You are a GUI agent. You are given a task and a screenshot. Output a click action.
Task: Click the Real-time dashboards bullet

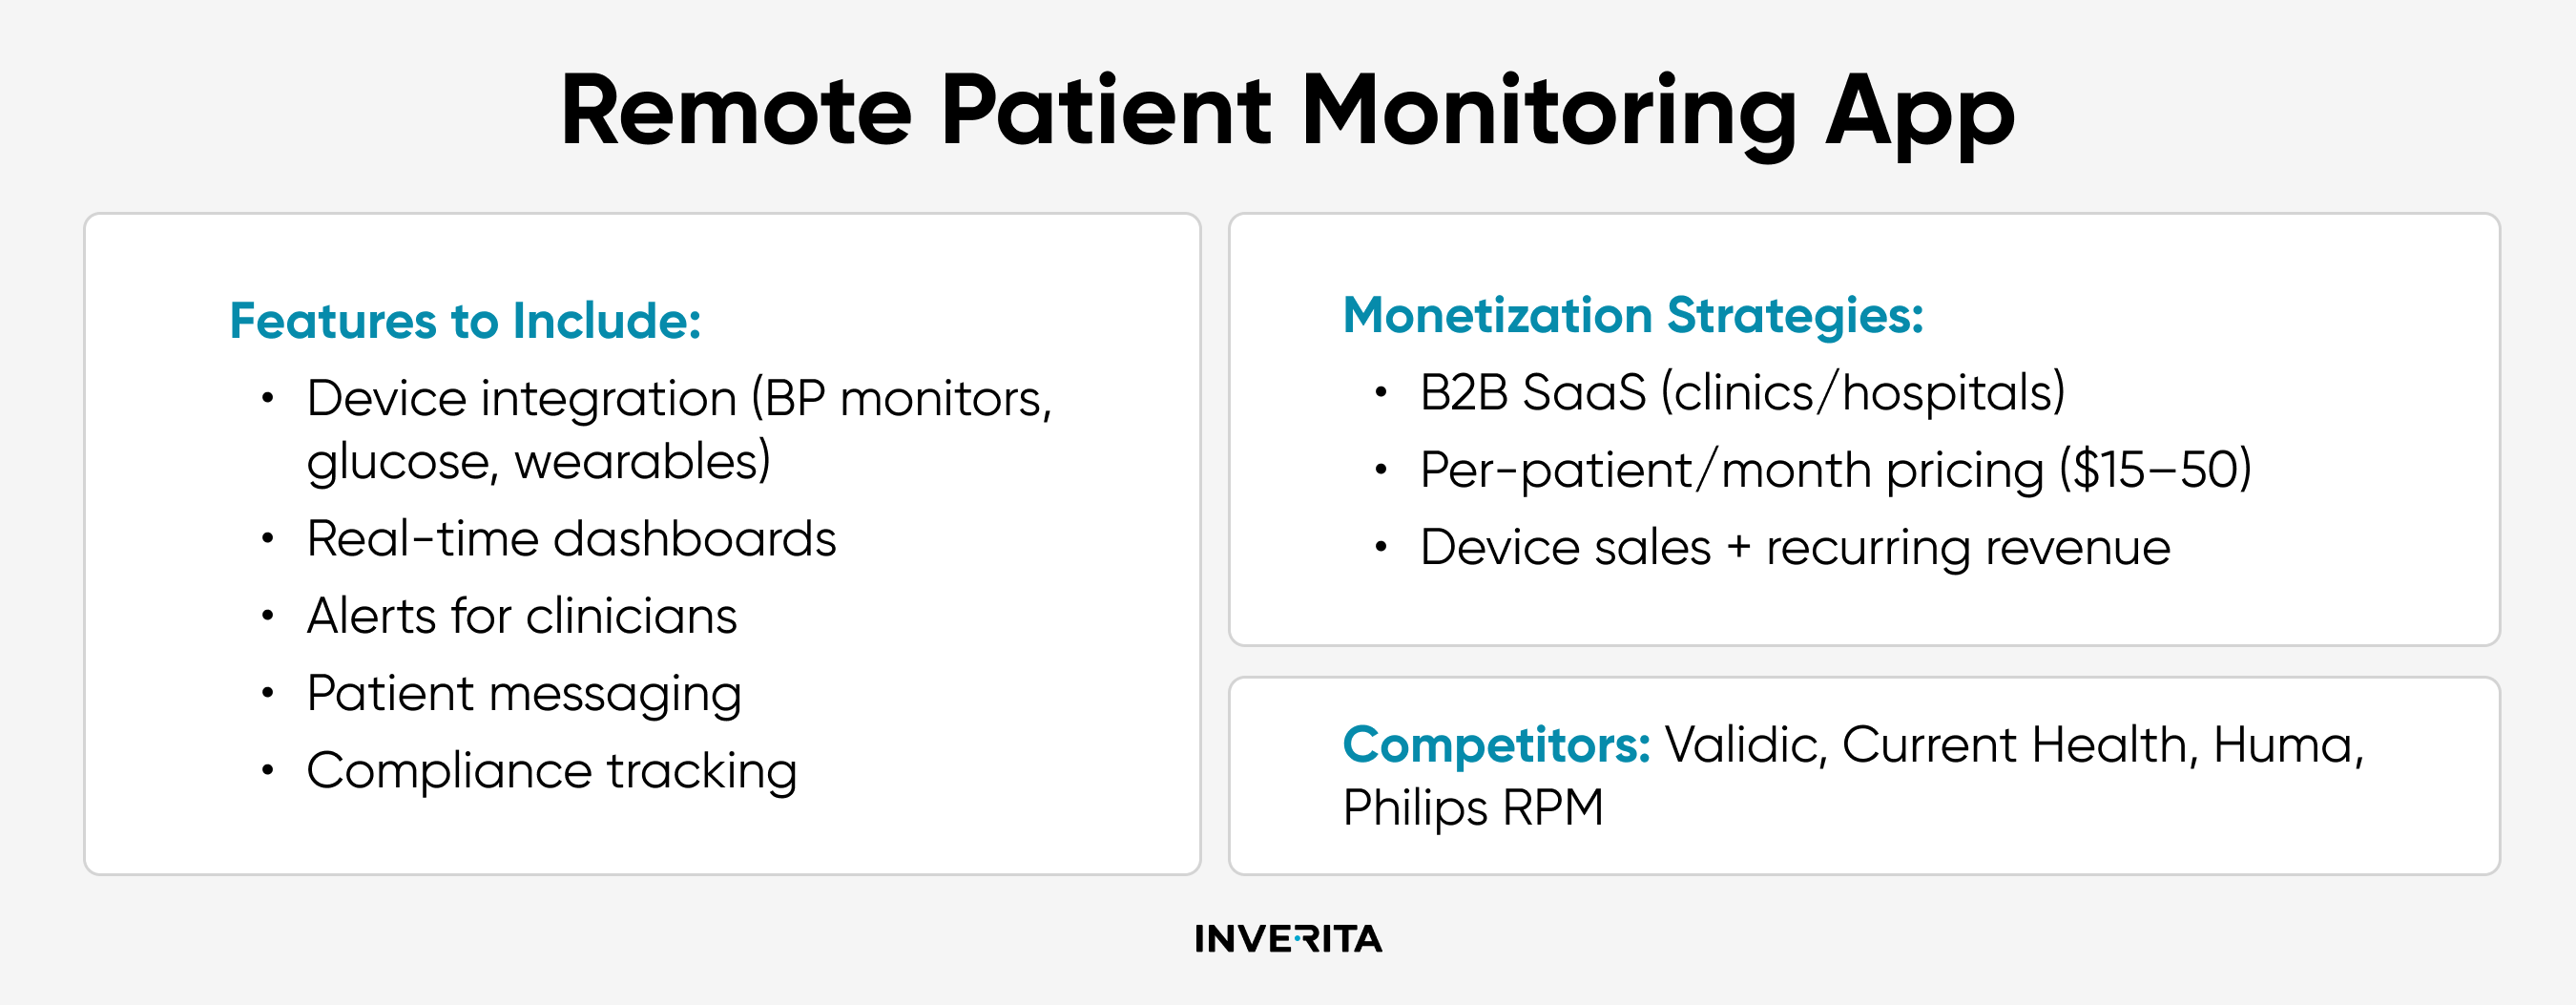click(x=571, y=539)
